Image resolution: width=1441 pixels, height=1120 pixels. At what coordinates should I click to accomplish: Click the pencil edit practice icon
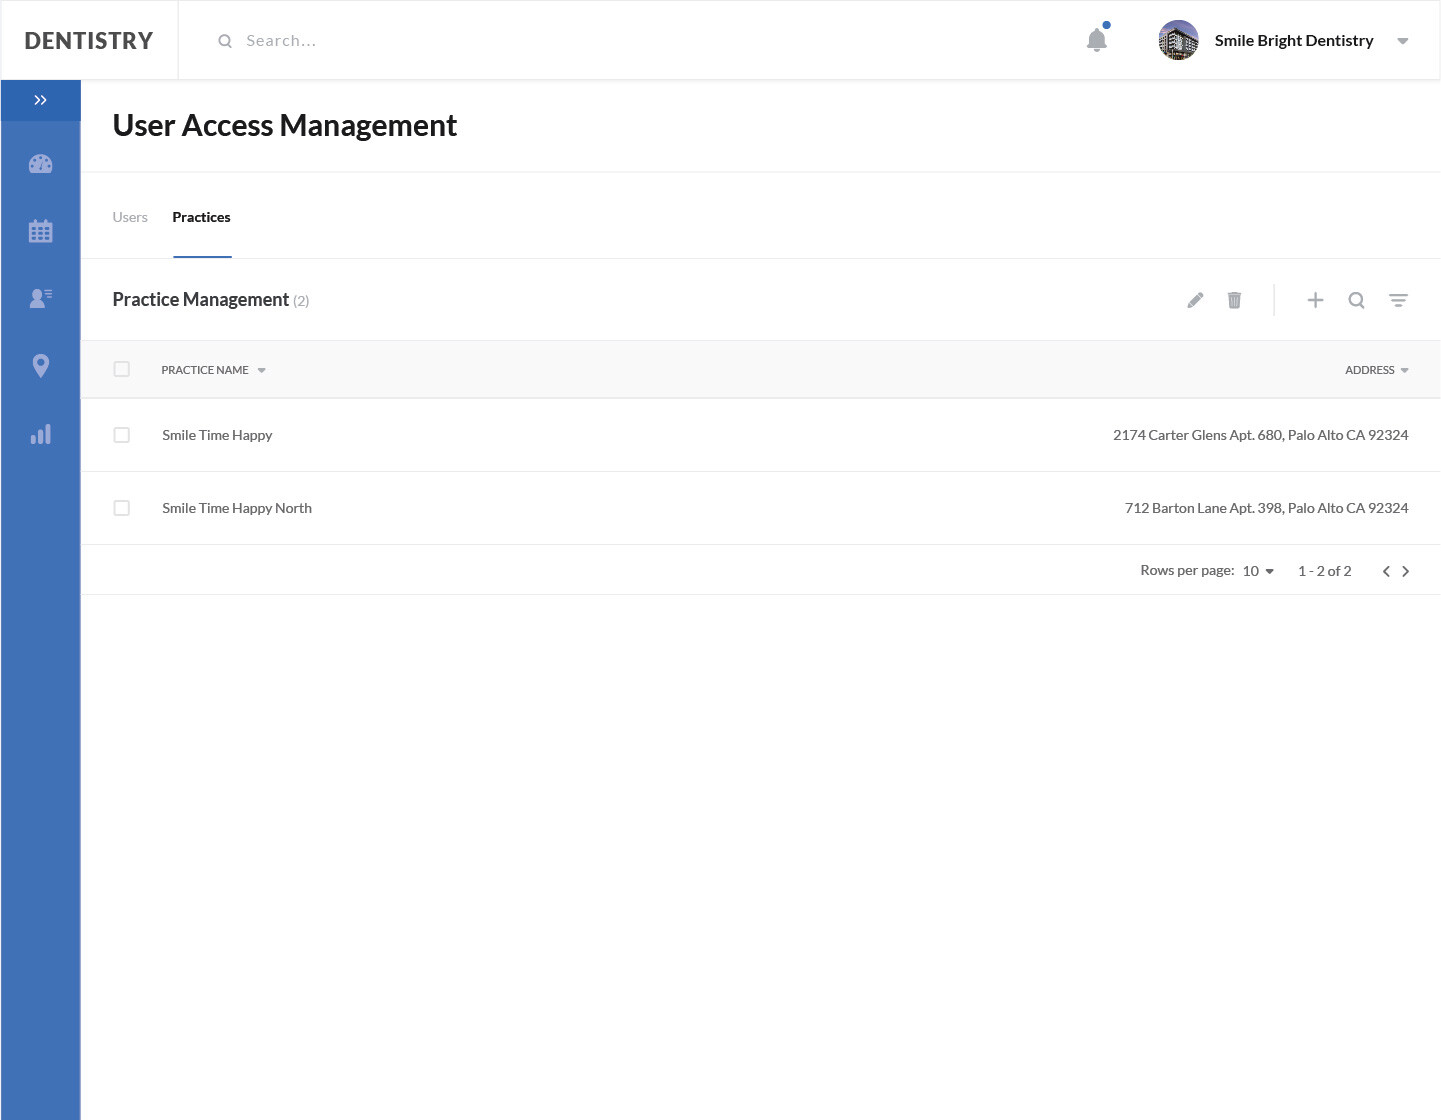(1195, 300)
